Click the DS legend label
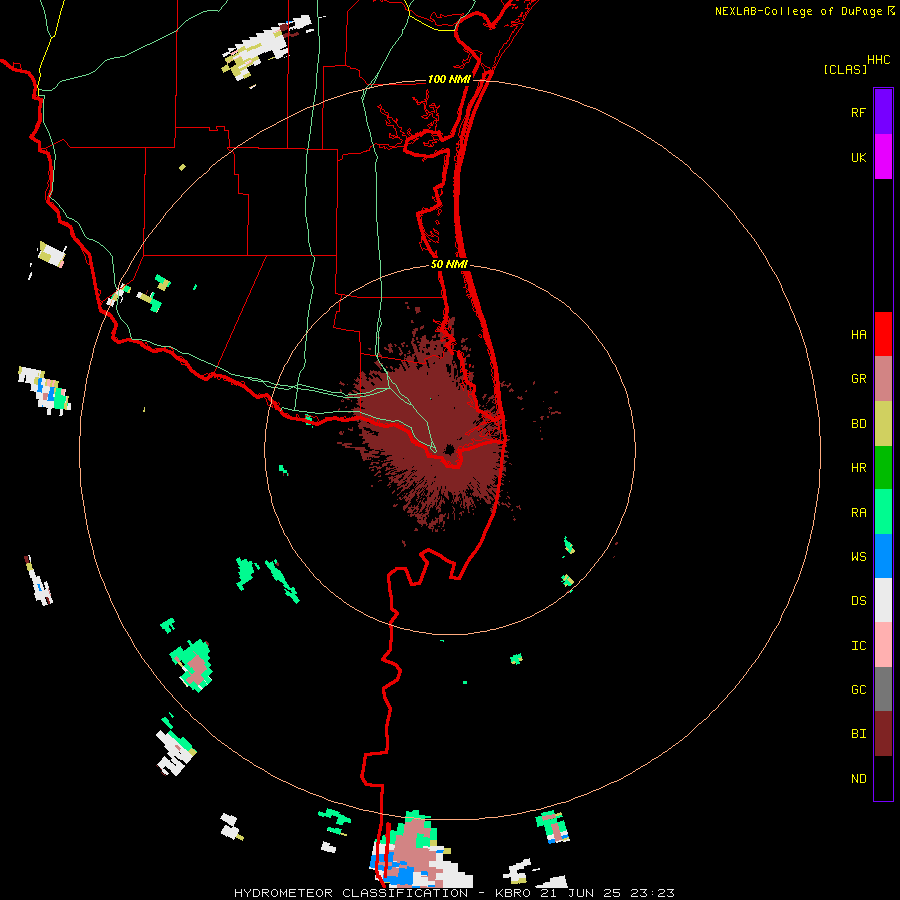Image resolution: width=900 pixels, height=900 pixels. tap(858, 600)
